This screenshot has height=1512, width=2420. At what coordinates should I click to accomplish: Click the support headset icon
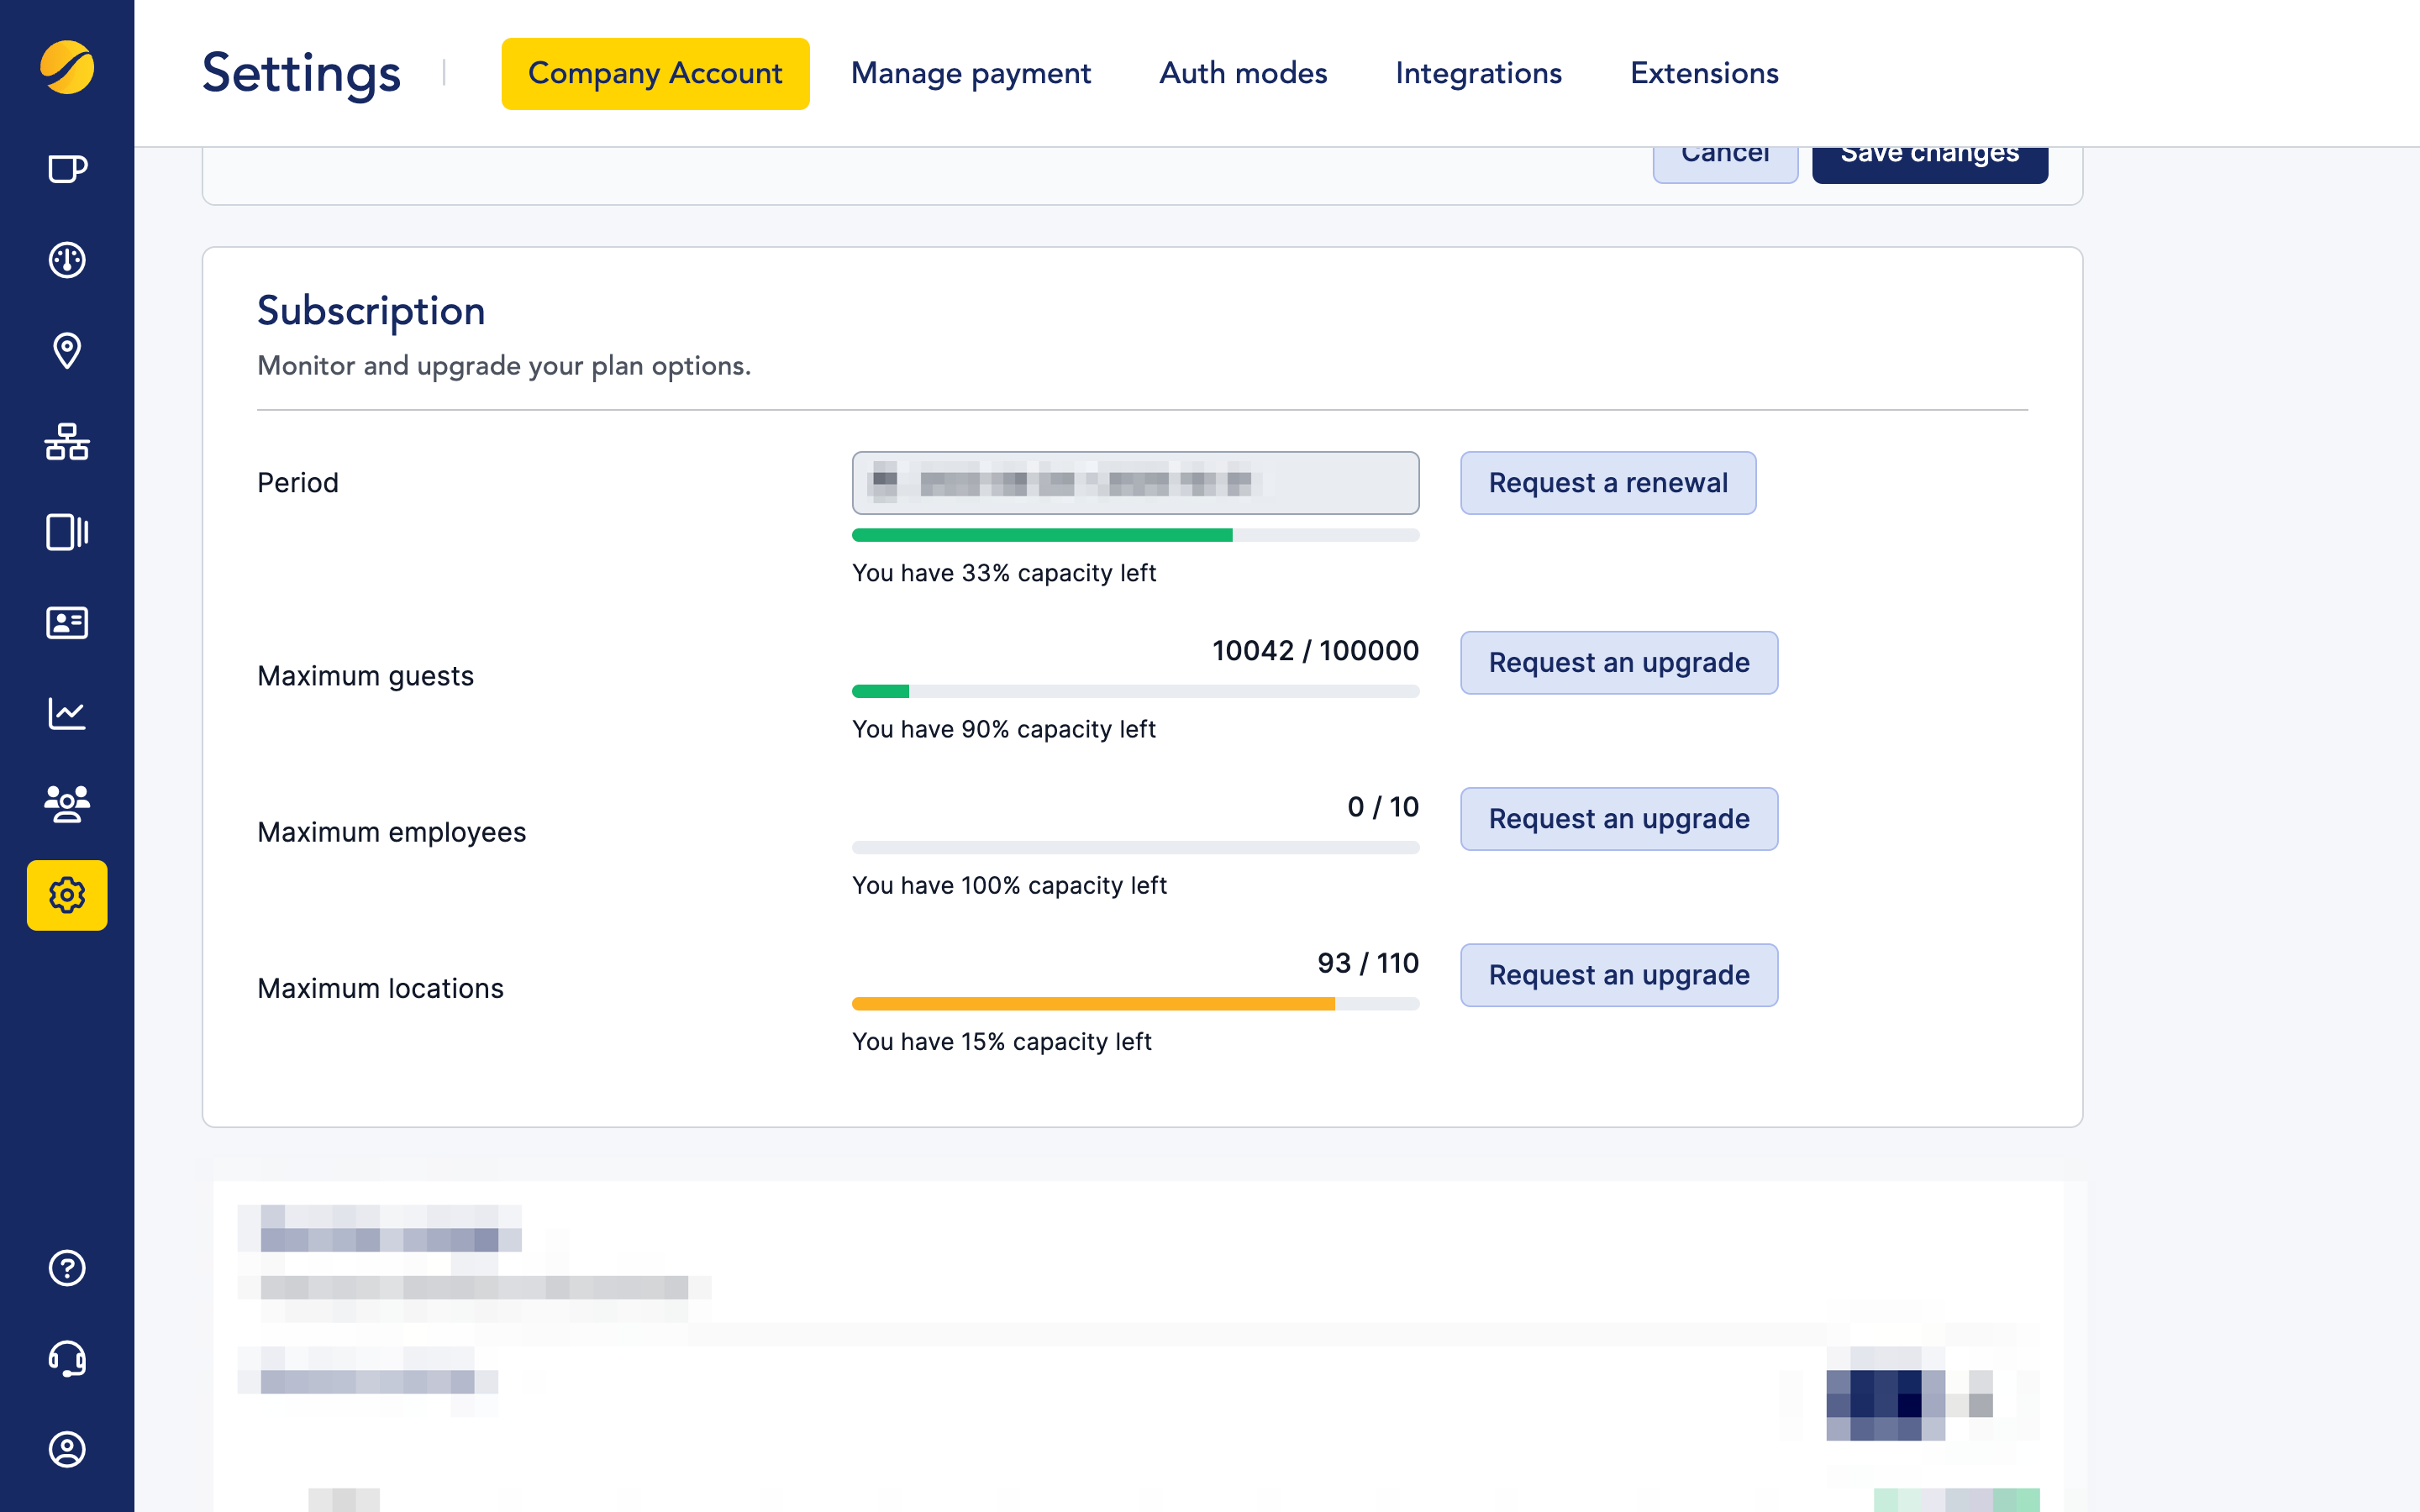tap(67, 1359)
